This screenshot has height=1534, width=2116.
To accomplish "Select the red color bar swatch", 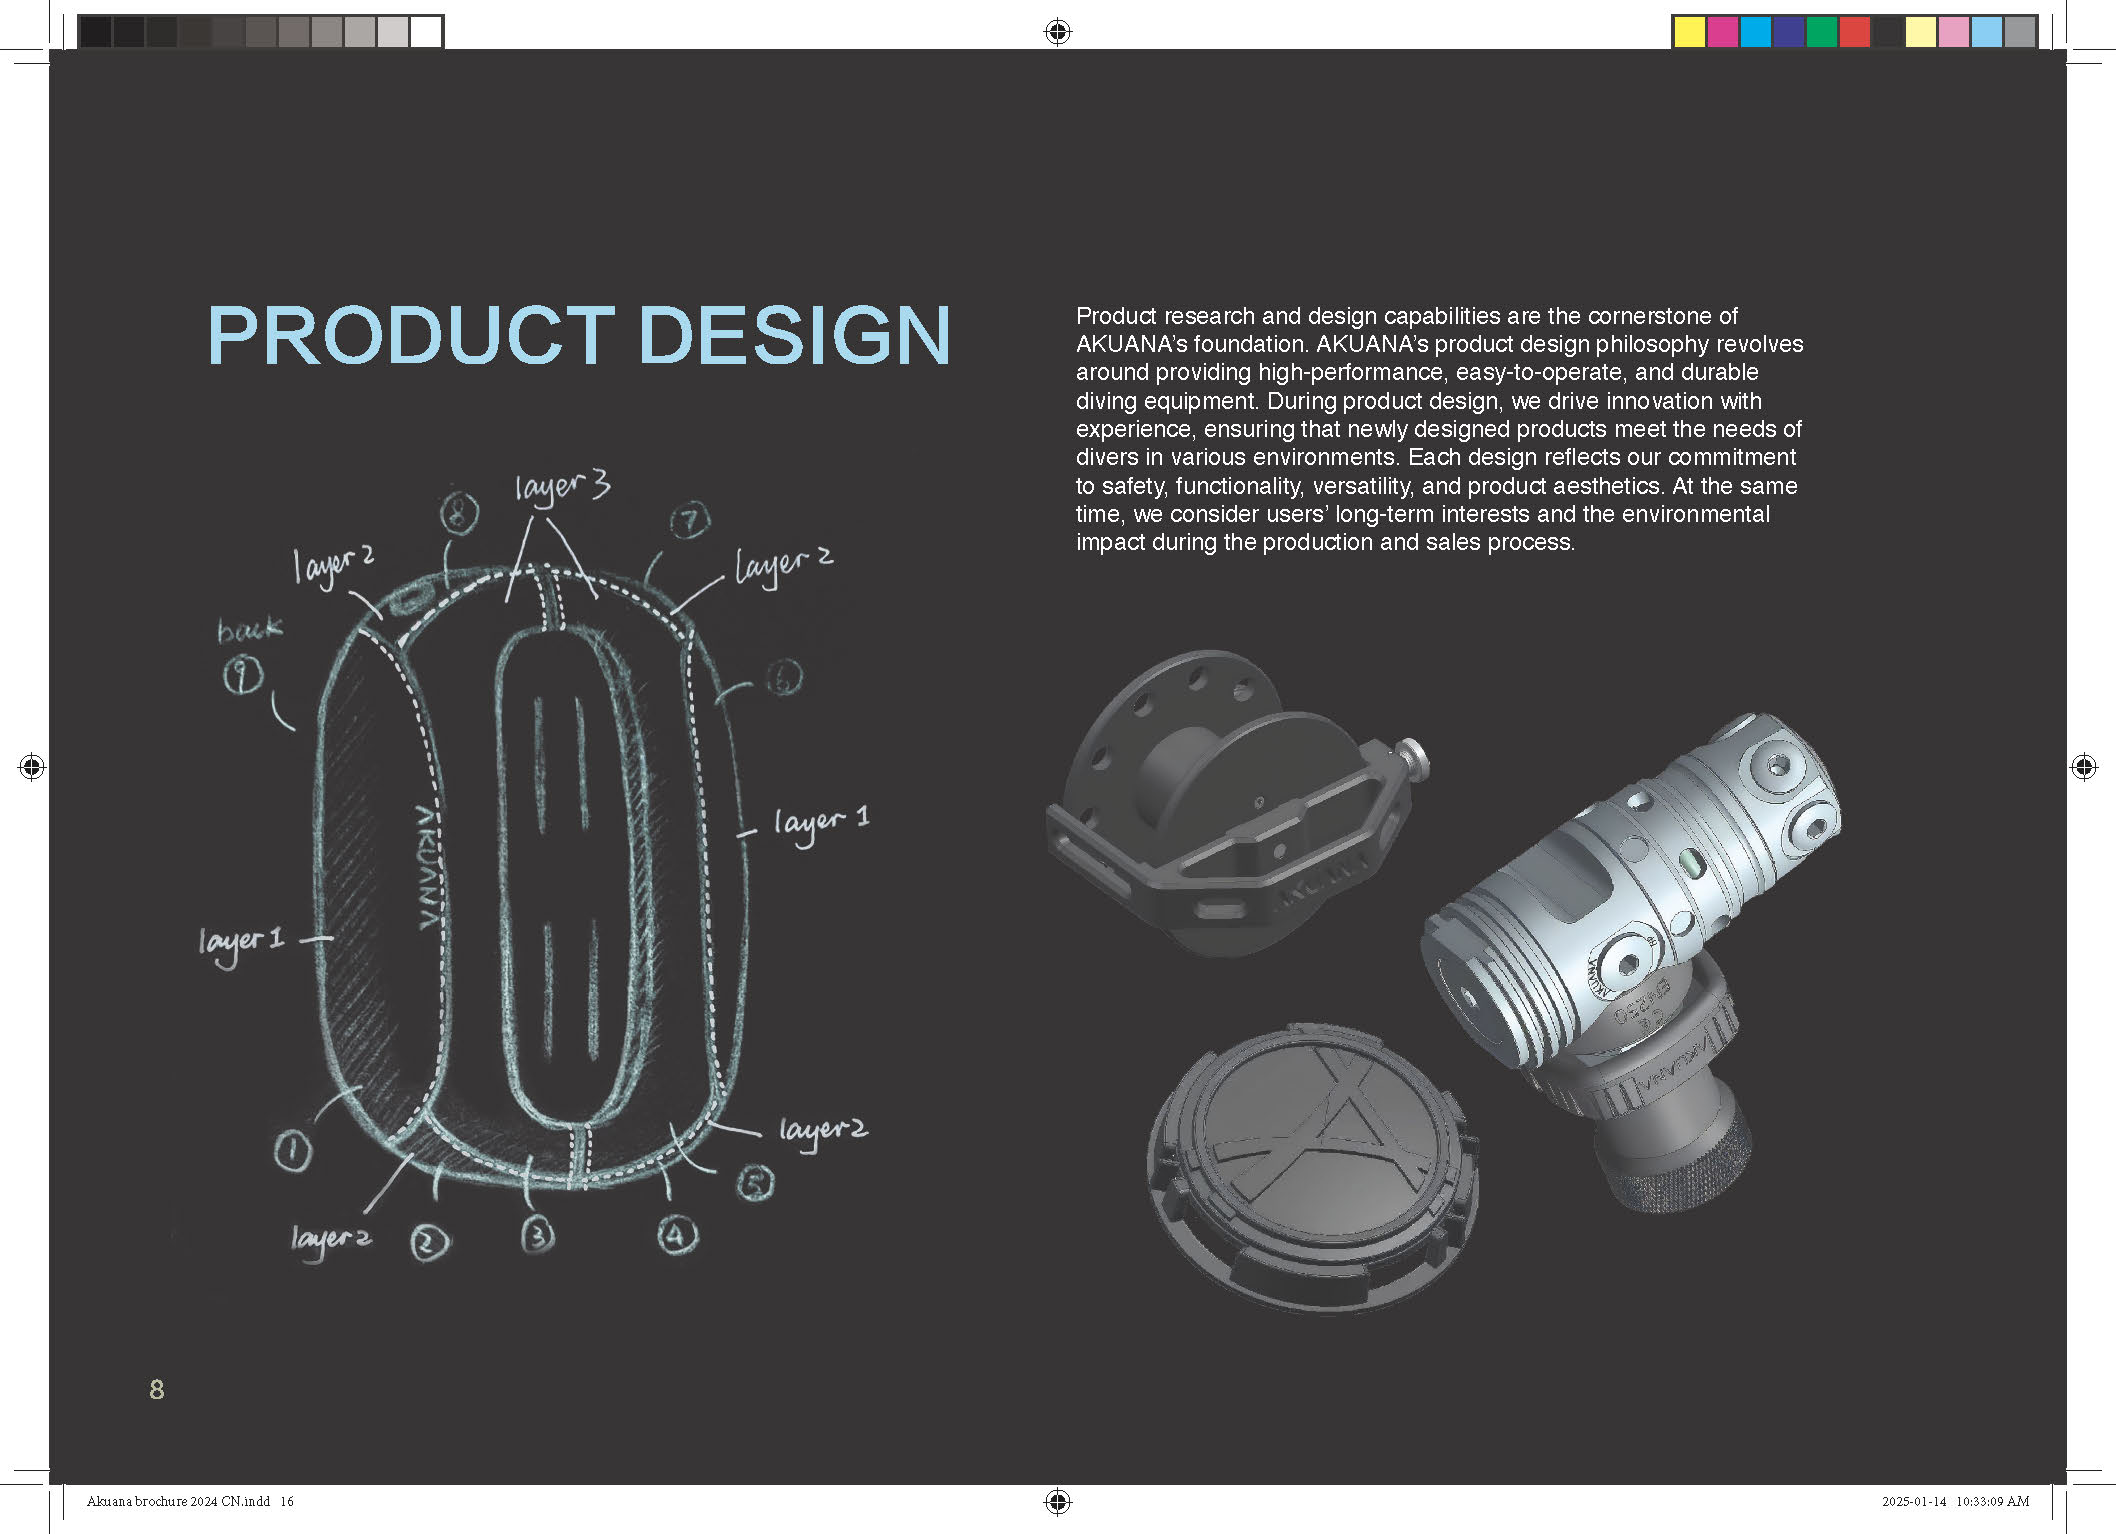I will click(x=1854, y=32).
